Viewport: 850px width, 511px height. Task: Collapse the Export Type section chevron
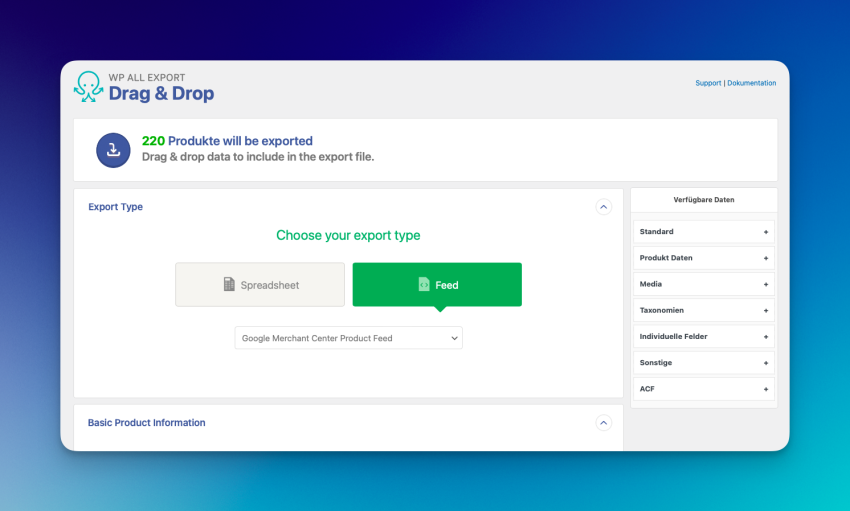(x=603, y=207)
